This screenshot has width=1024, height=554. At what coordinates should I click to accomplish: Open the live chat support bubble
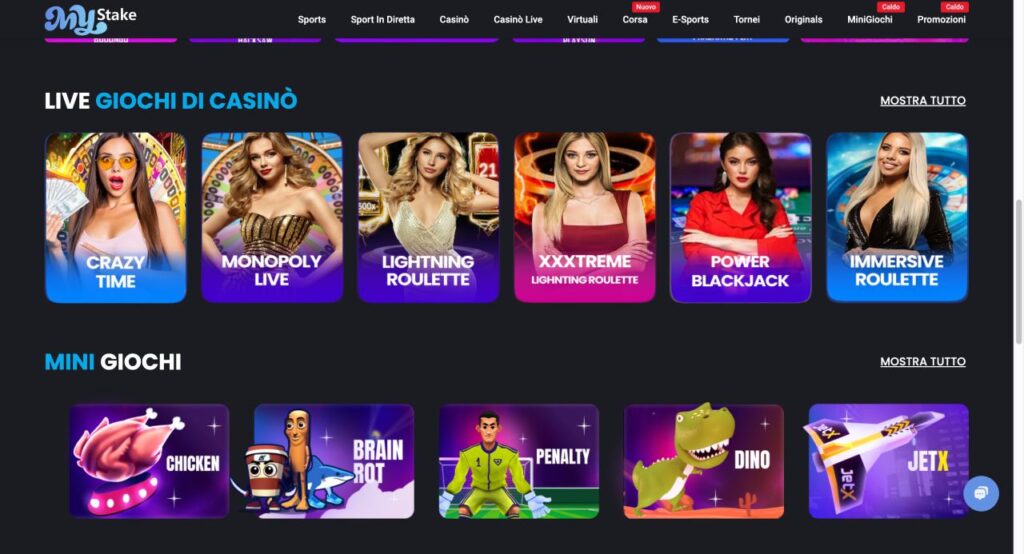(981, 493)
